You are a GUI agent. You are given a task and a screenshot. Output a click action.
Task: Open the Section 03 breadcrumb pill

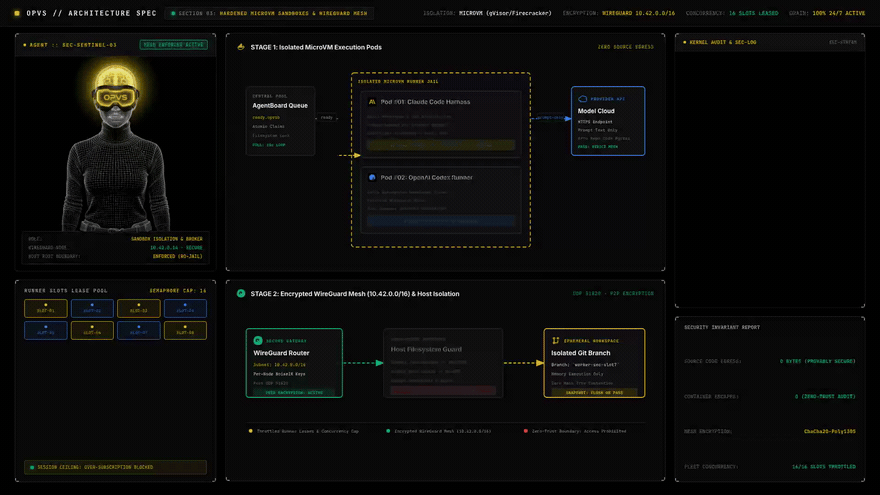[269, 13]
